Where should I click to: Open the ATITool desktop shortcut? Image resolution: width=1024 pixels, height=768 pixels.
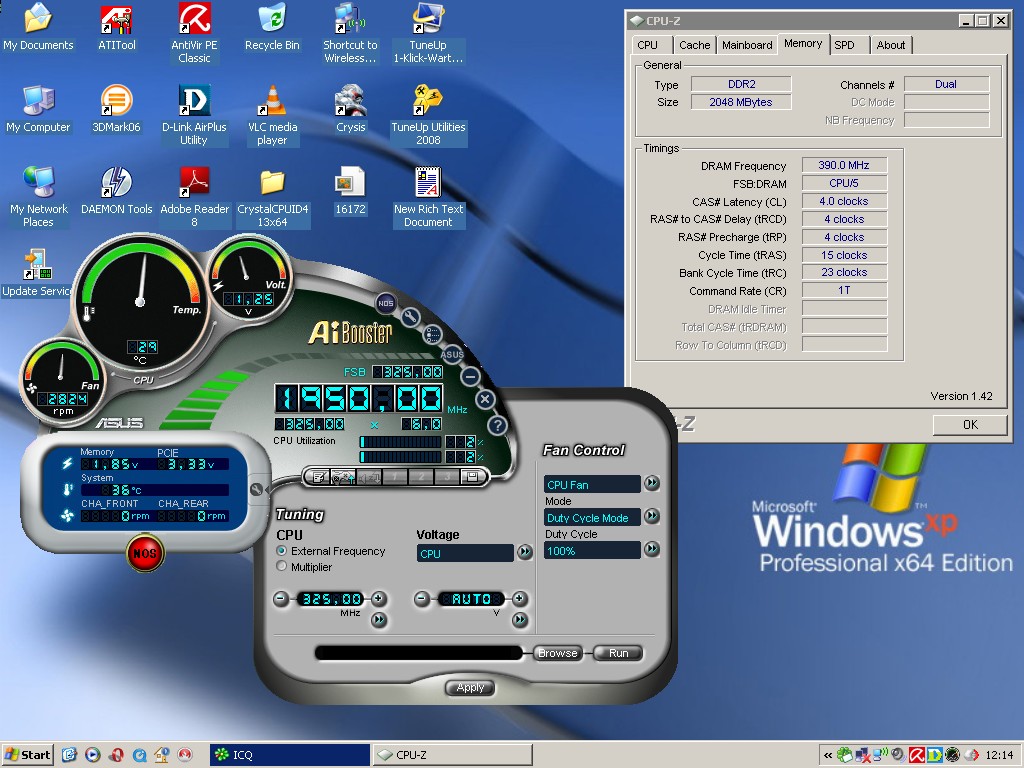pos(117,28)
